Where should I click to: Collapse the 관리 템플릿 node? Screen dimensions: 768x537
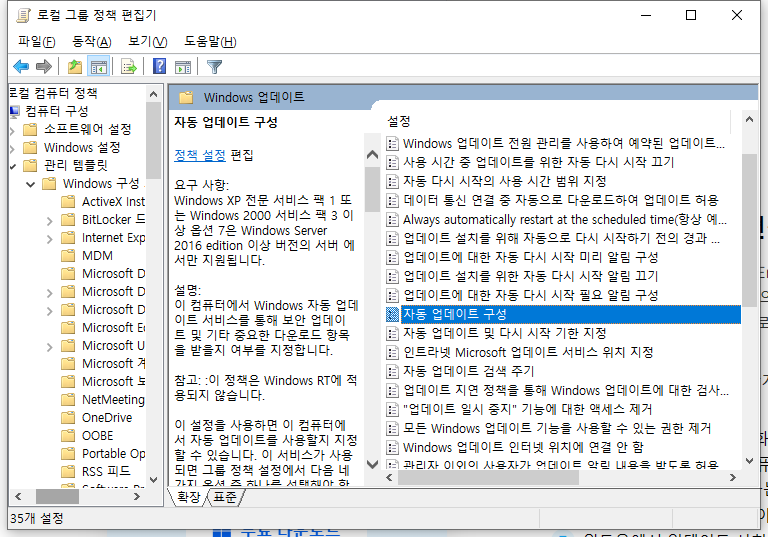point(13,167)
